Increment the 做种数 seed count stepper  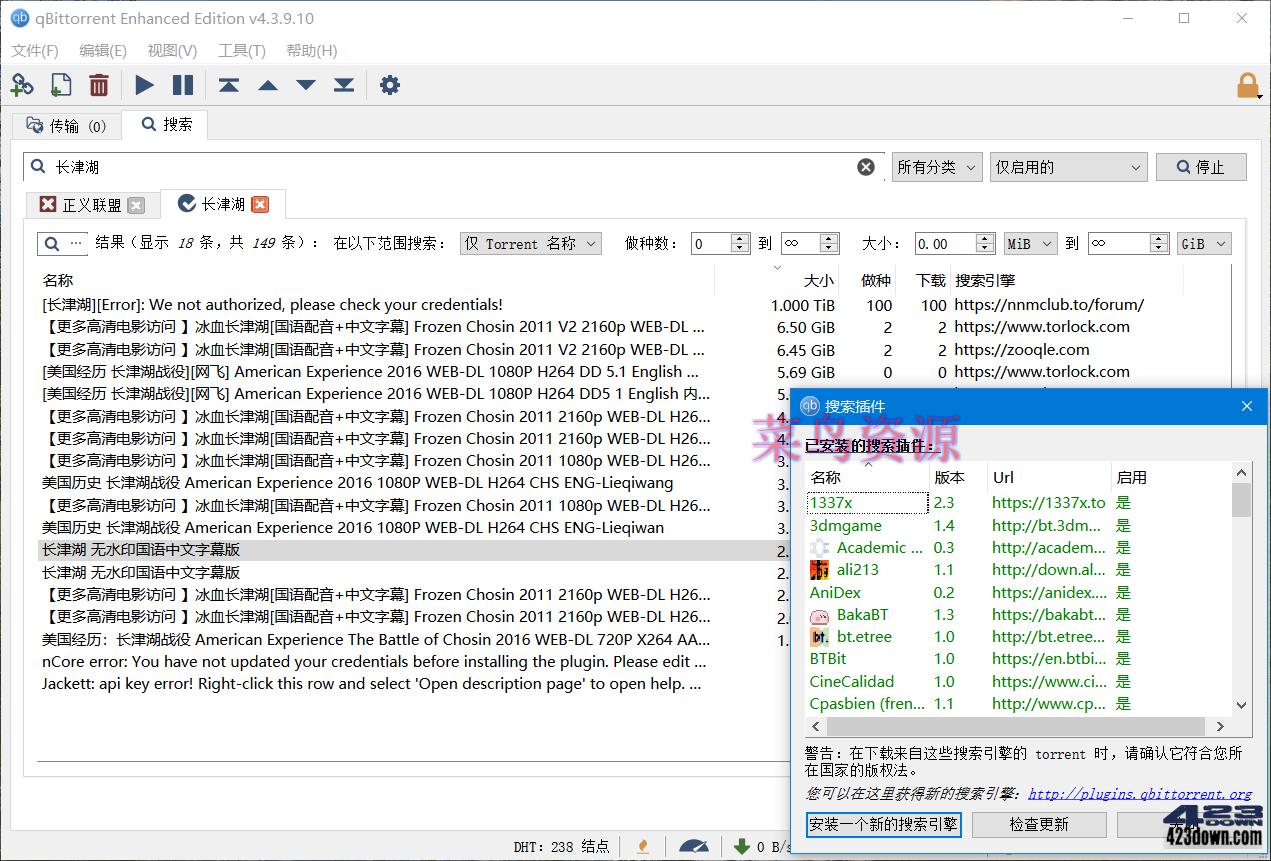click(x=740, y=237)
